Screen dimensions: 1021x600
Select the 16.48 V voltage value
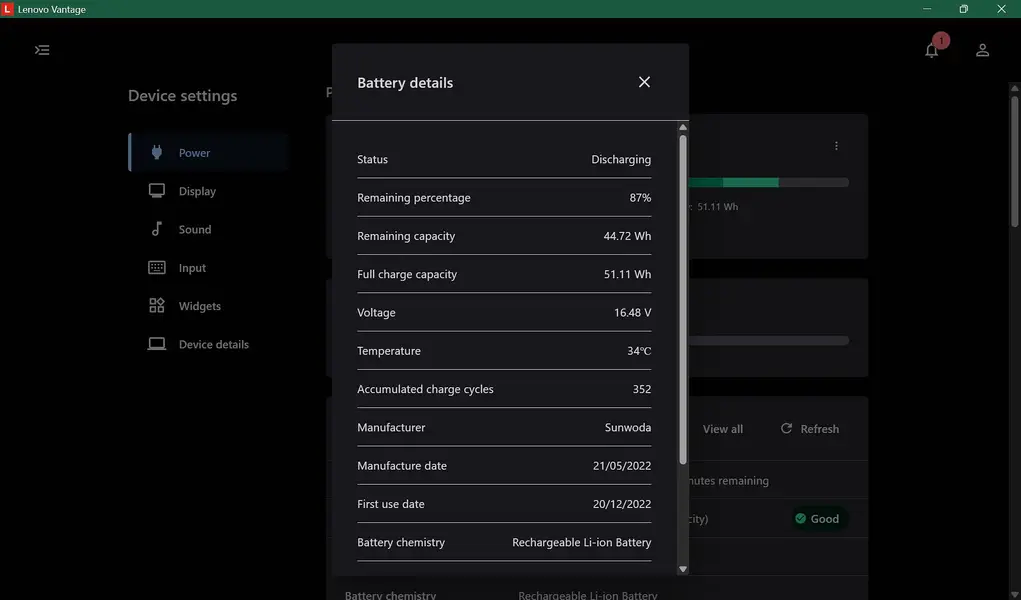coord(632,313)
